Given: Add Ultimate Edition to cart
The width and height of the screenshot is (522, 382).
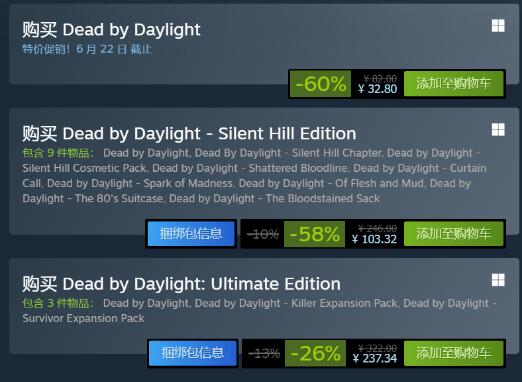Looking at the screenshot, I should [x=454, y=353].
